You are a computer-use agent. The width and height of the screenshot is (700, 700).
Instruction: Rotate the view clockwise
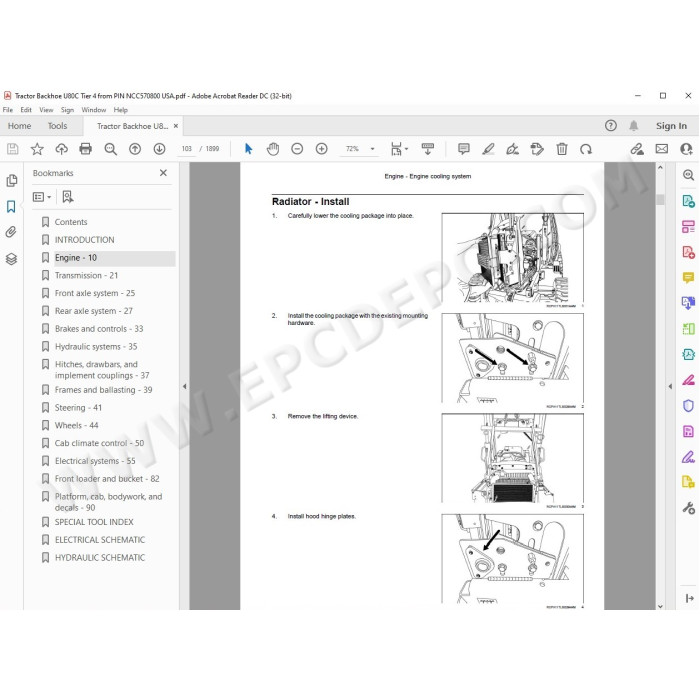pyautogui.click(x=586, y=149)
